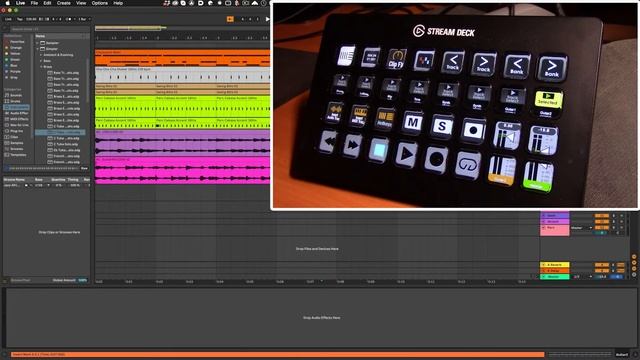The image size is (640, 360).
Task: Click previous Track key on Stream Deck
Action: (x=453, y=62)
